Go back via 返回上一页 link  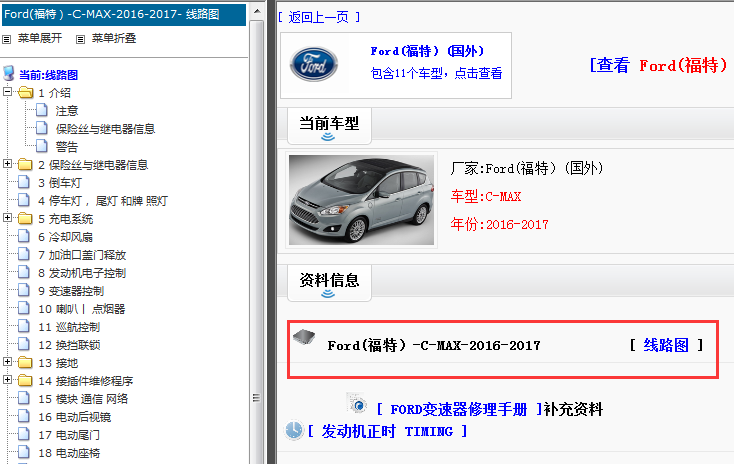pyautogui.click(x=319, y=17)
